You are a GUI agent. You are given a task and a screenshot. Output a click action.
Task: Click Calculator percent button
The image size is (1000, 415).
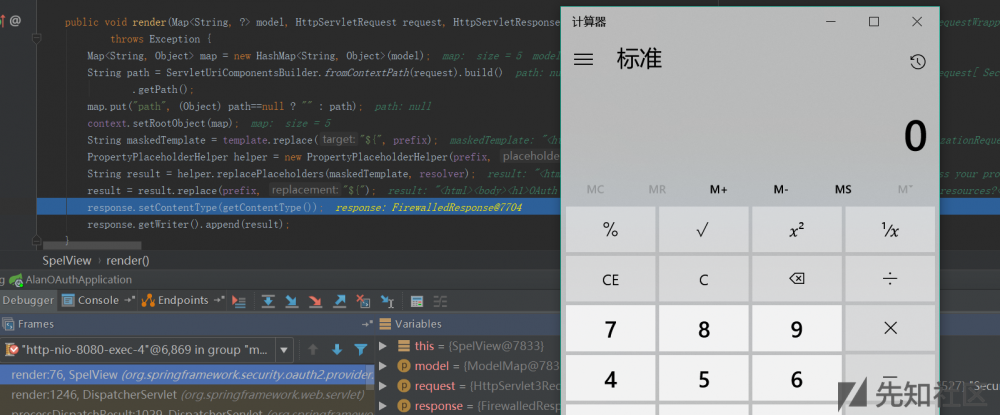pos(610,230)
